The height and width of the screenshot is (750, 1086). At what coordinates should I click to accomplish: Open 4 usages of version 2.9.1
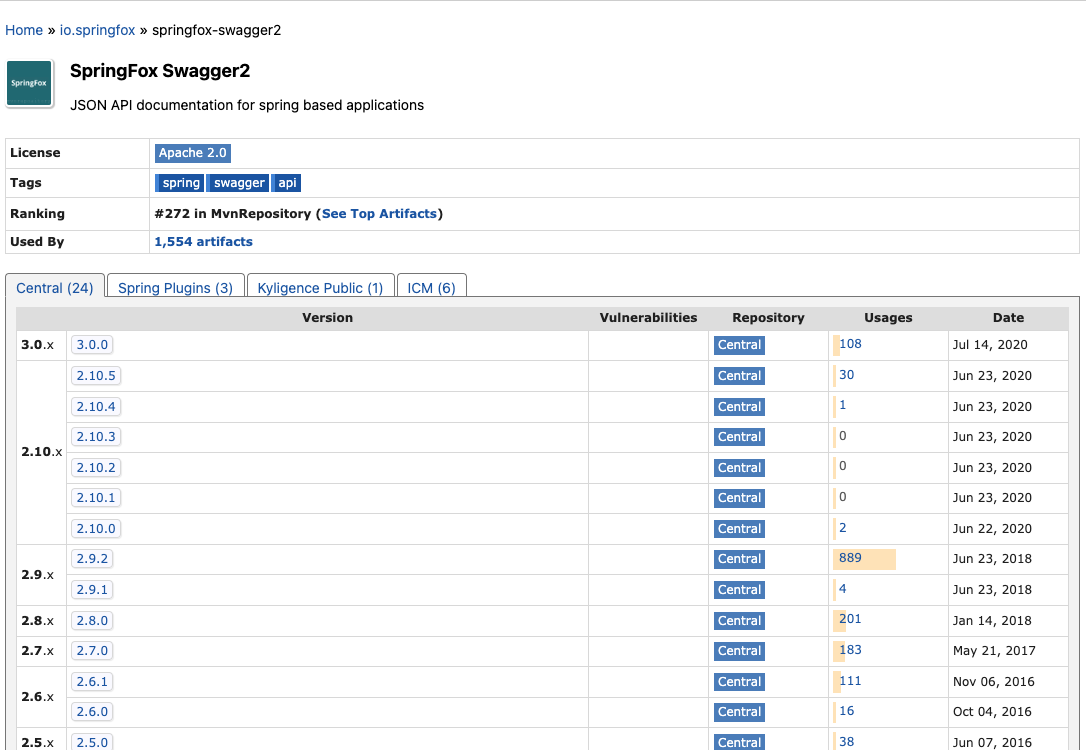(x=842, y=589)
